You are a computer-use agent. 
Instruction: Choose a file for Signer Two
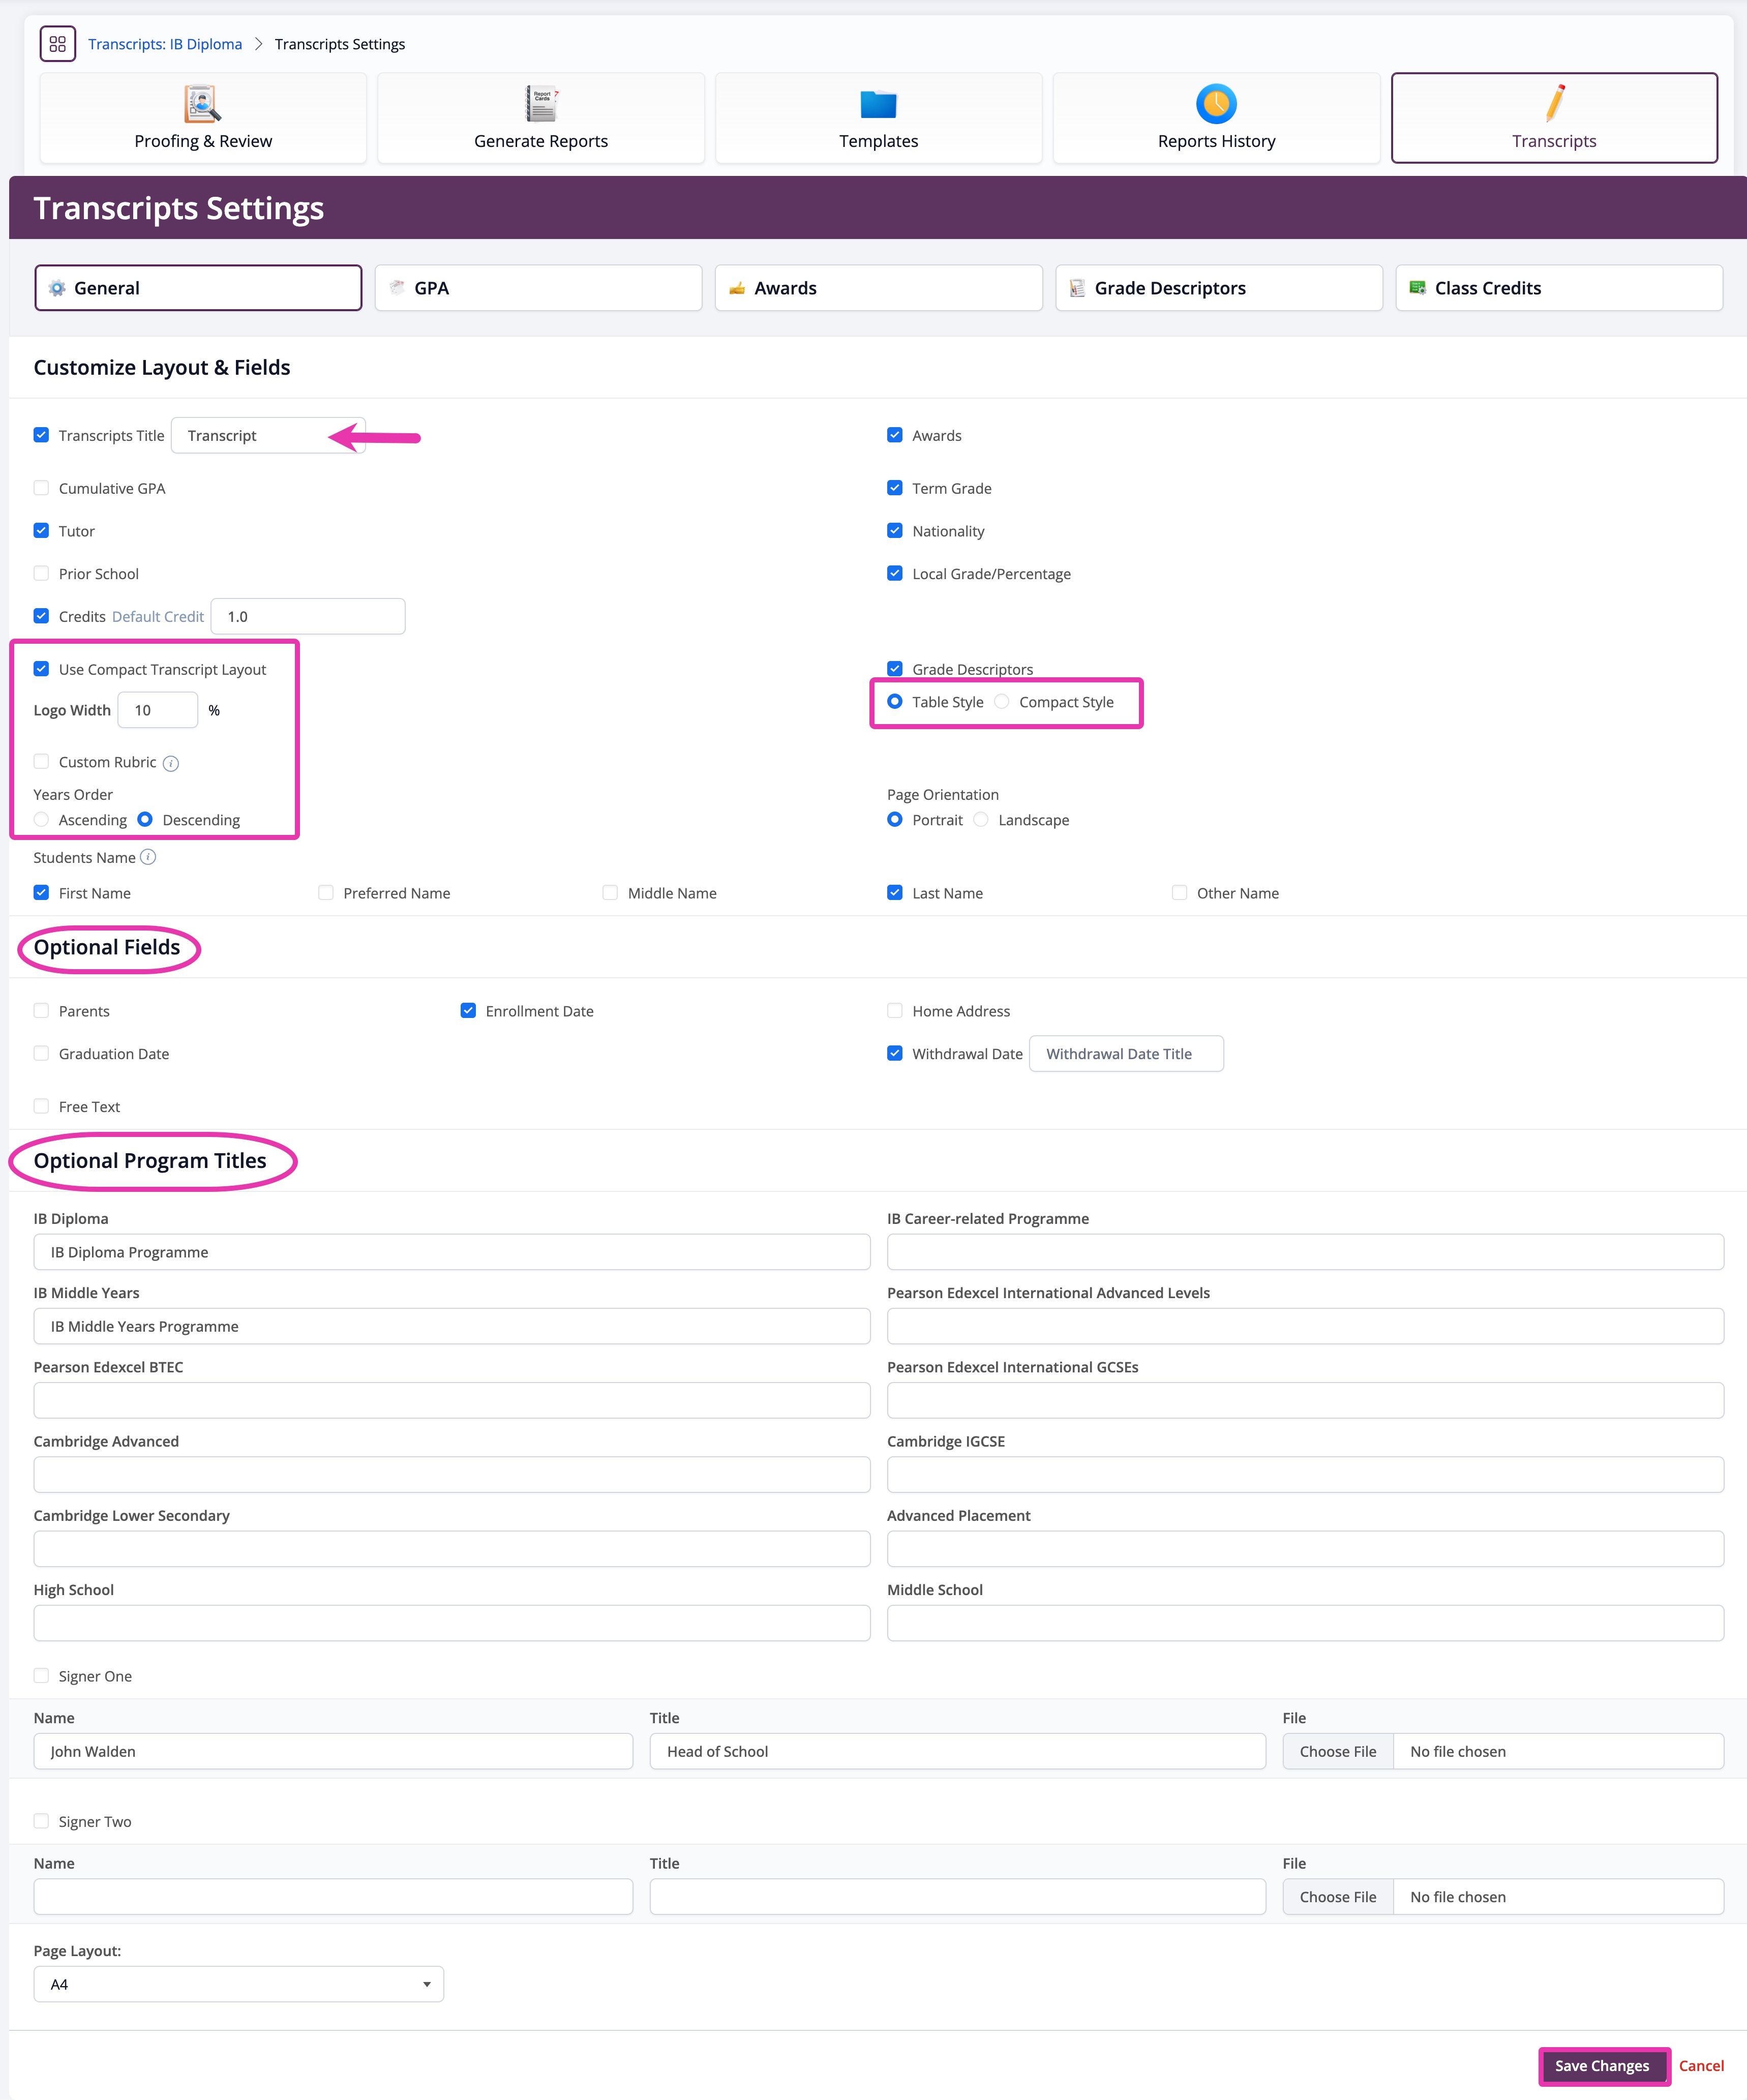(x=1337, y=1896)
